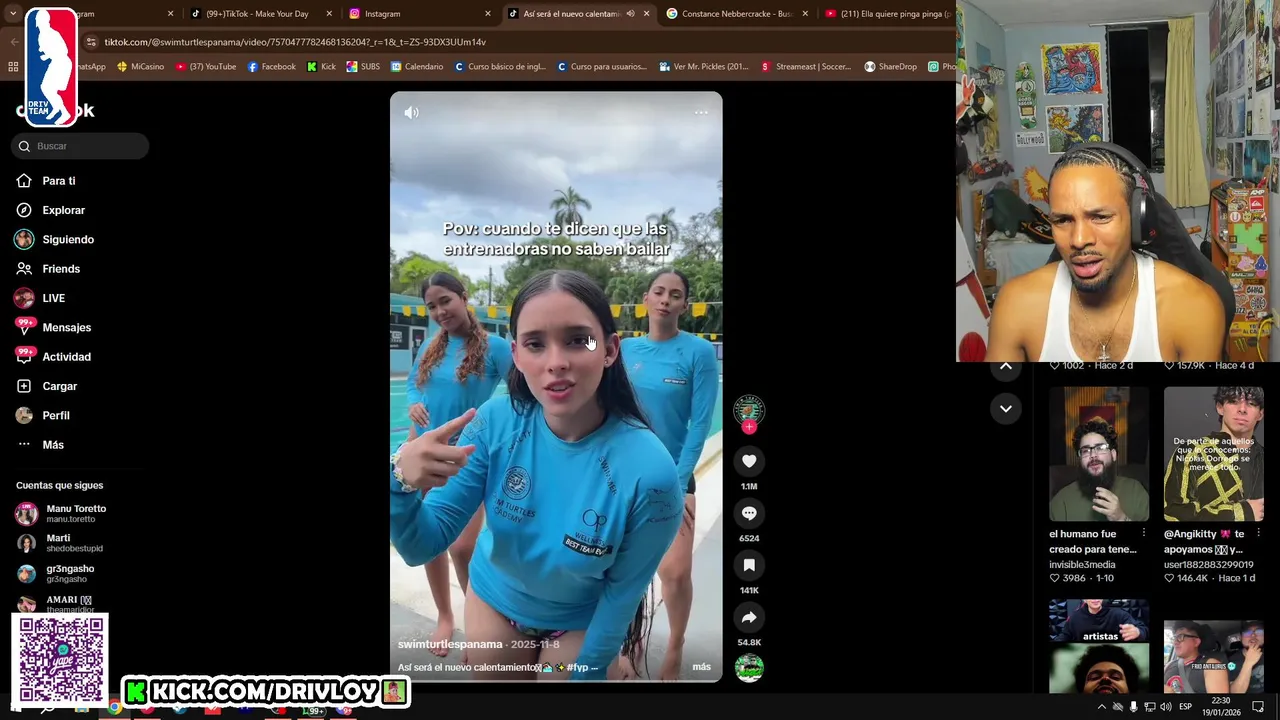Open comments showing 6524
The image size is (1280, 720).
pyautogui.click(x=749, y=513)
